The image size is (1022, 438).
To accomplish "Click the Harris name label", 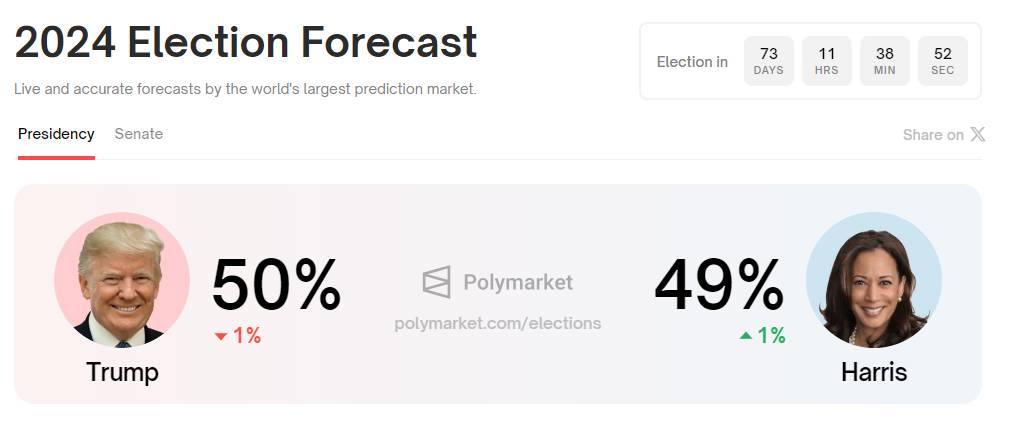I will click(x=873, y=372).
